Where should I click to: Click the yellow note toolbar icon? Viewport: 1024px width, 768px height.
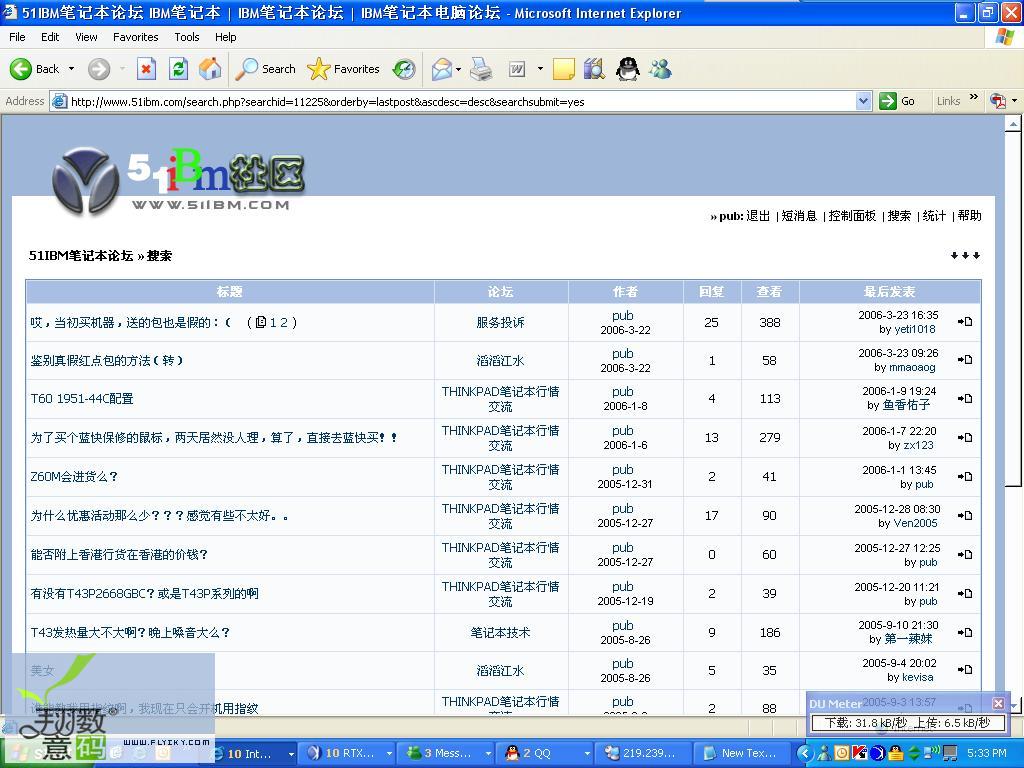pyautogui.click(x=564, y=69)
